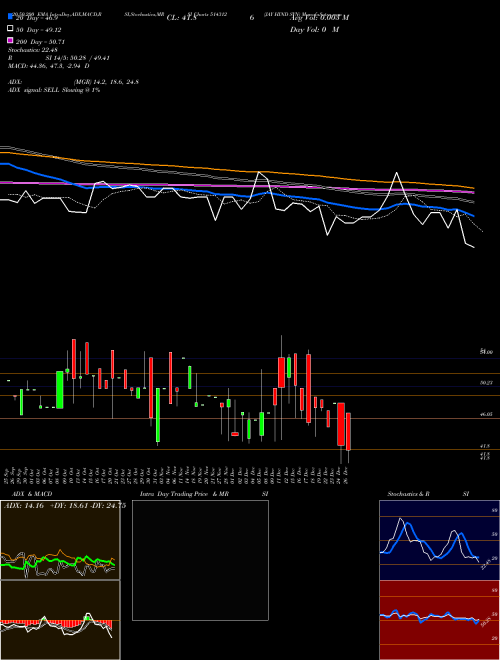The width and height of the screenshot is (500, 660).
Task: Click the RSI 14/5 value line
Action: pyautogui.click(x=59, y=58)
